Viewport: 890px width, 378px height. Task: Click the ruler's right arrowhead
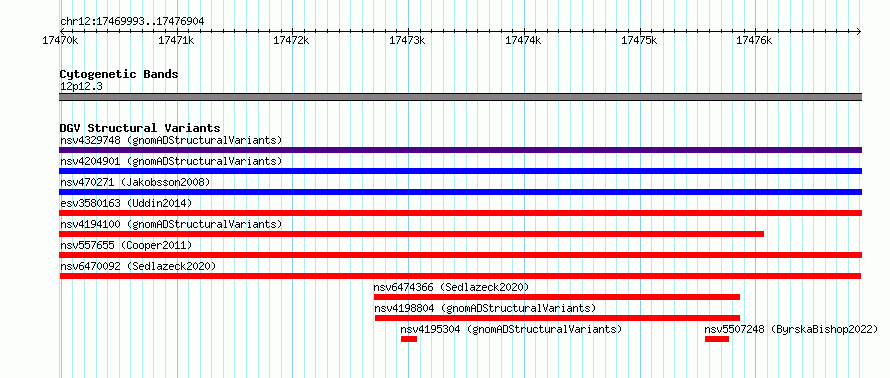click(x=859, y=31)
